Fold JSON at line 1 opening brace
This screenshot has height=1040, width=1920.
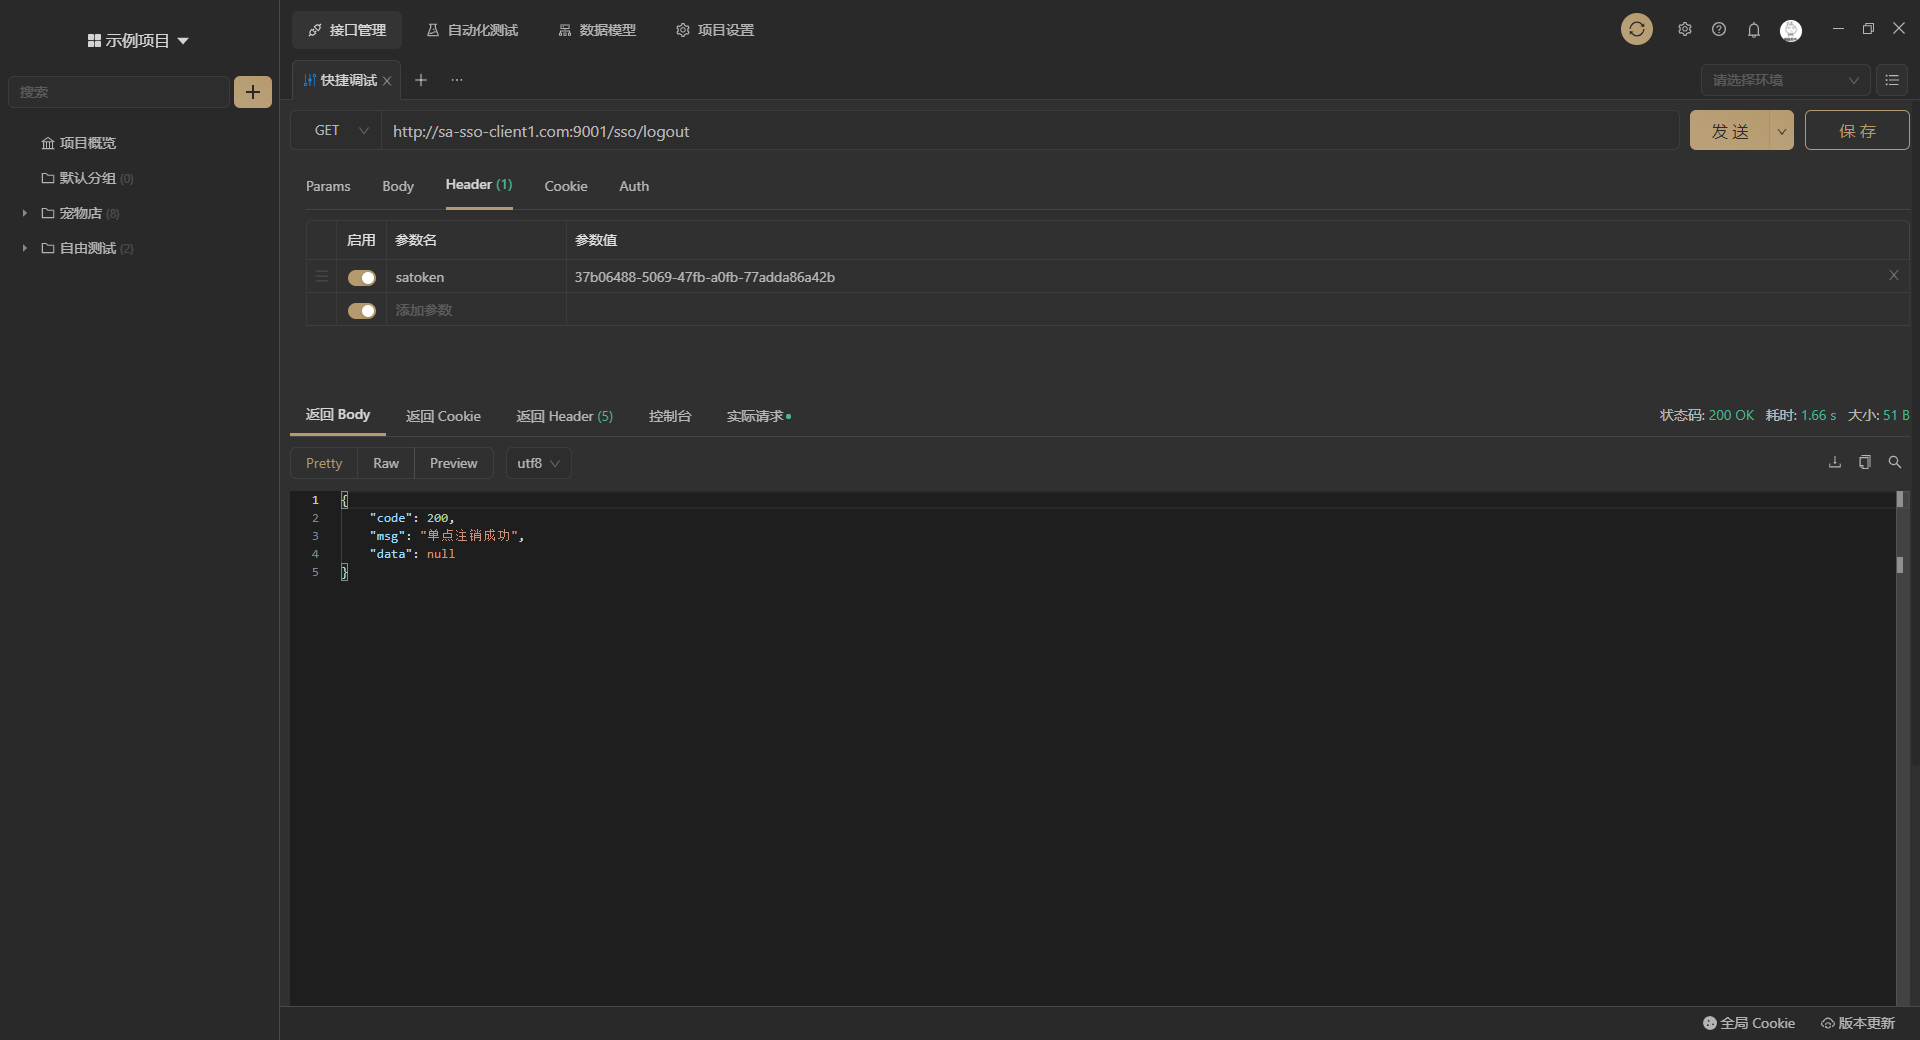344,499
